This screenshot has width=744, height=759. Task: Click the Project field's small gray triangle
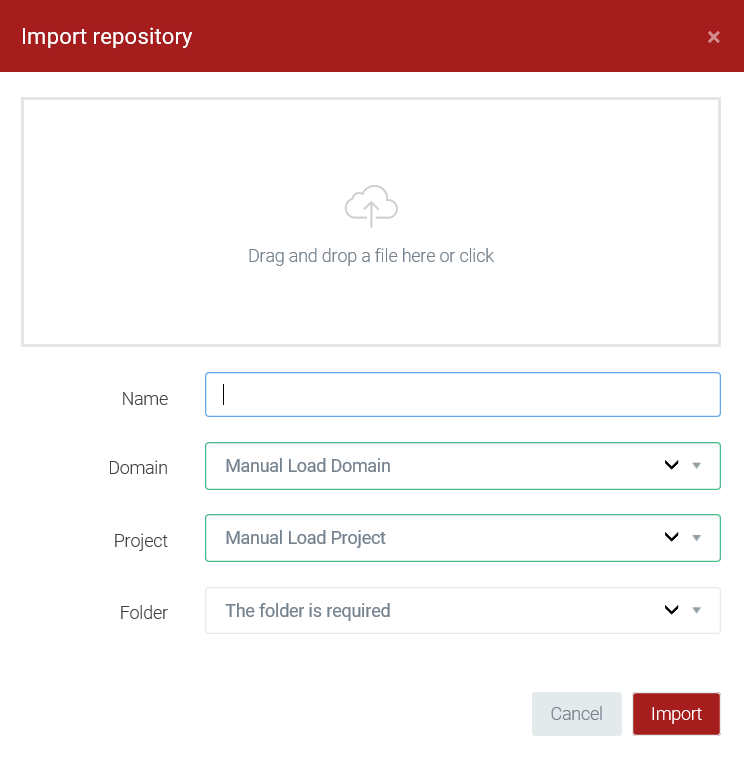pos(697,538)
